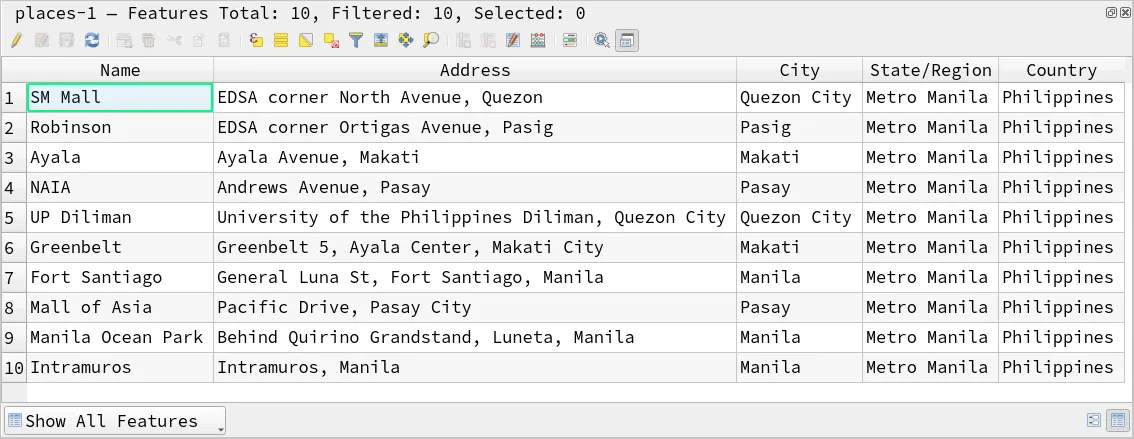The image size is (1134, 439).
Task: Click the 'Greenbelt' name cell
Action: (x=120, y=247)
